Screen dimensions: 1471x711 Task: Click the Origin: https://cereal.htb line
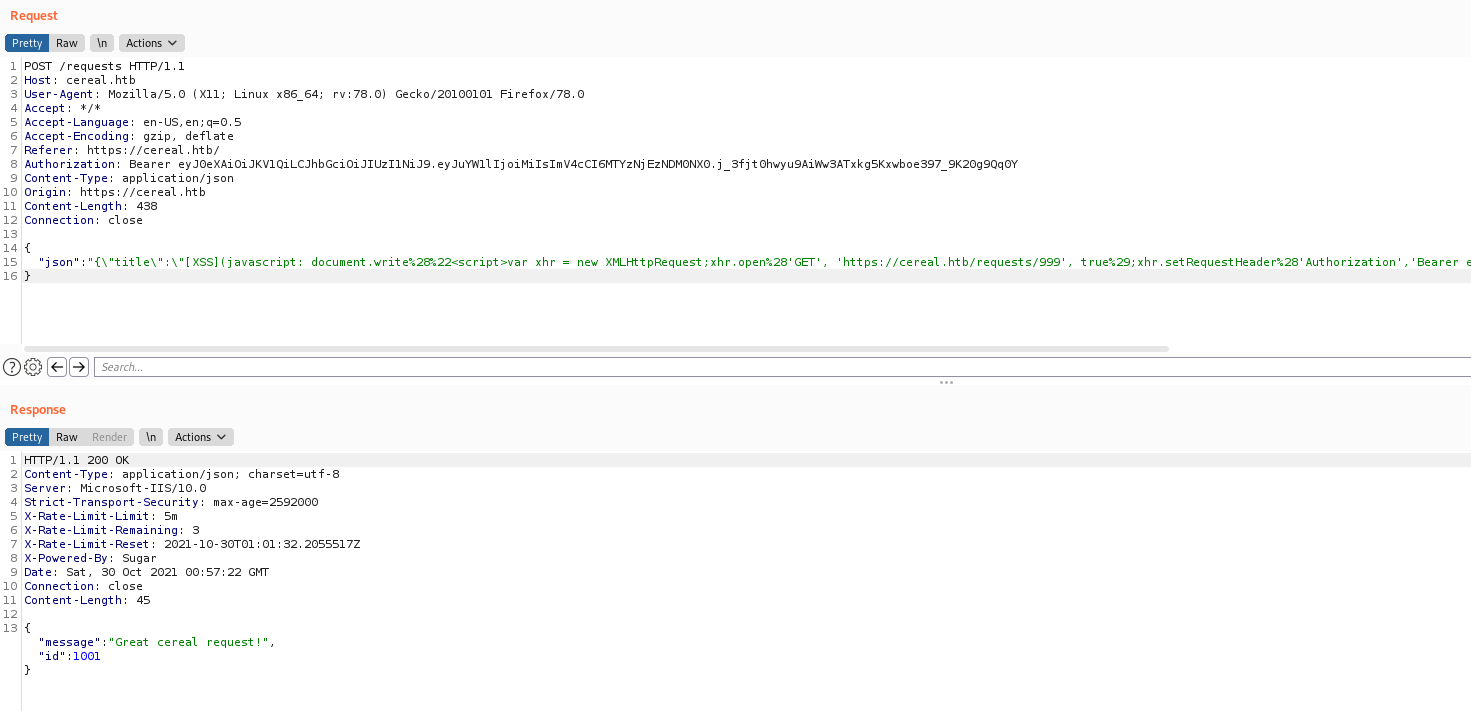coord(115,192)
